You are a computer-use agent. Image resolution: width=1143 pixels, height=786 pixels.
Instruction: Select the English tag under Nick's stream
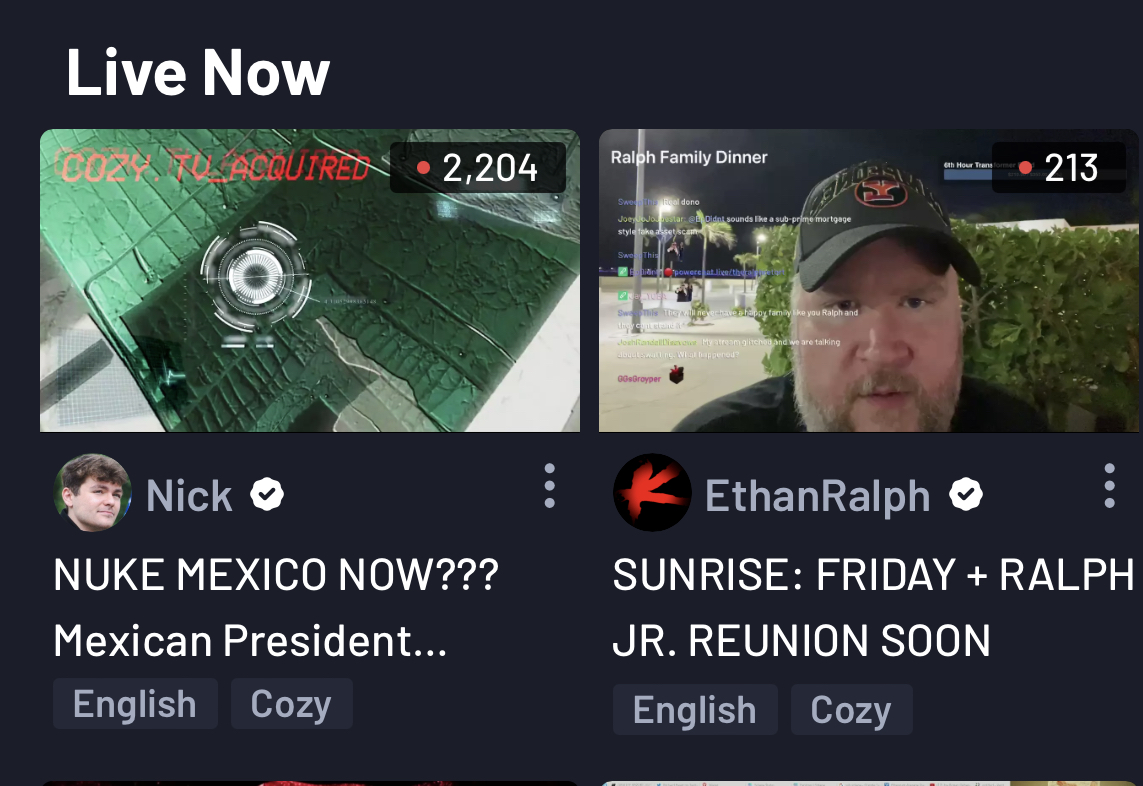click(x=136, y=704)
